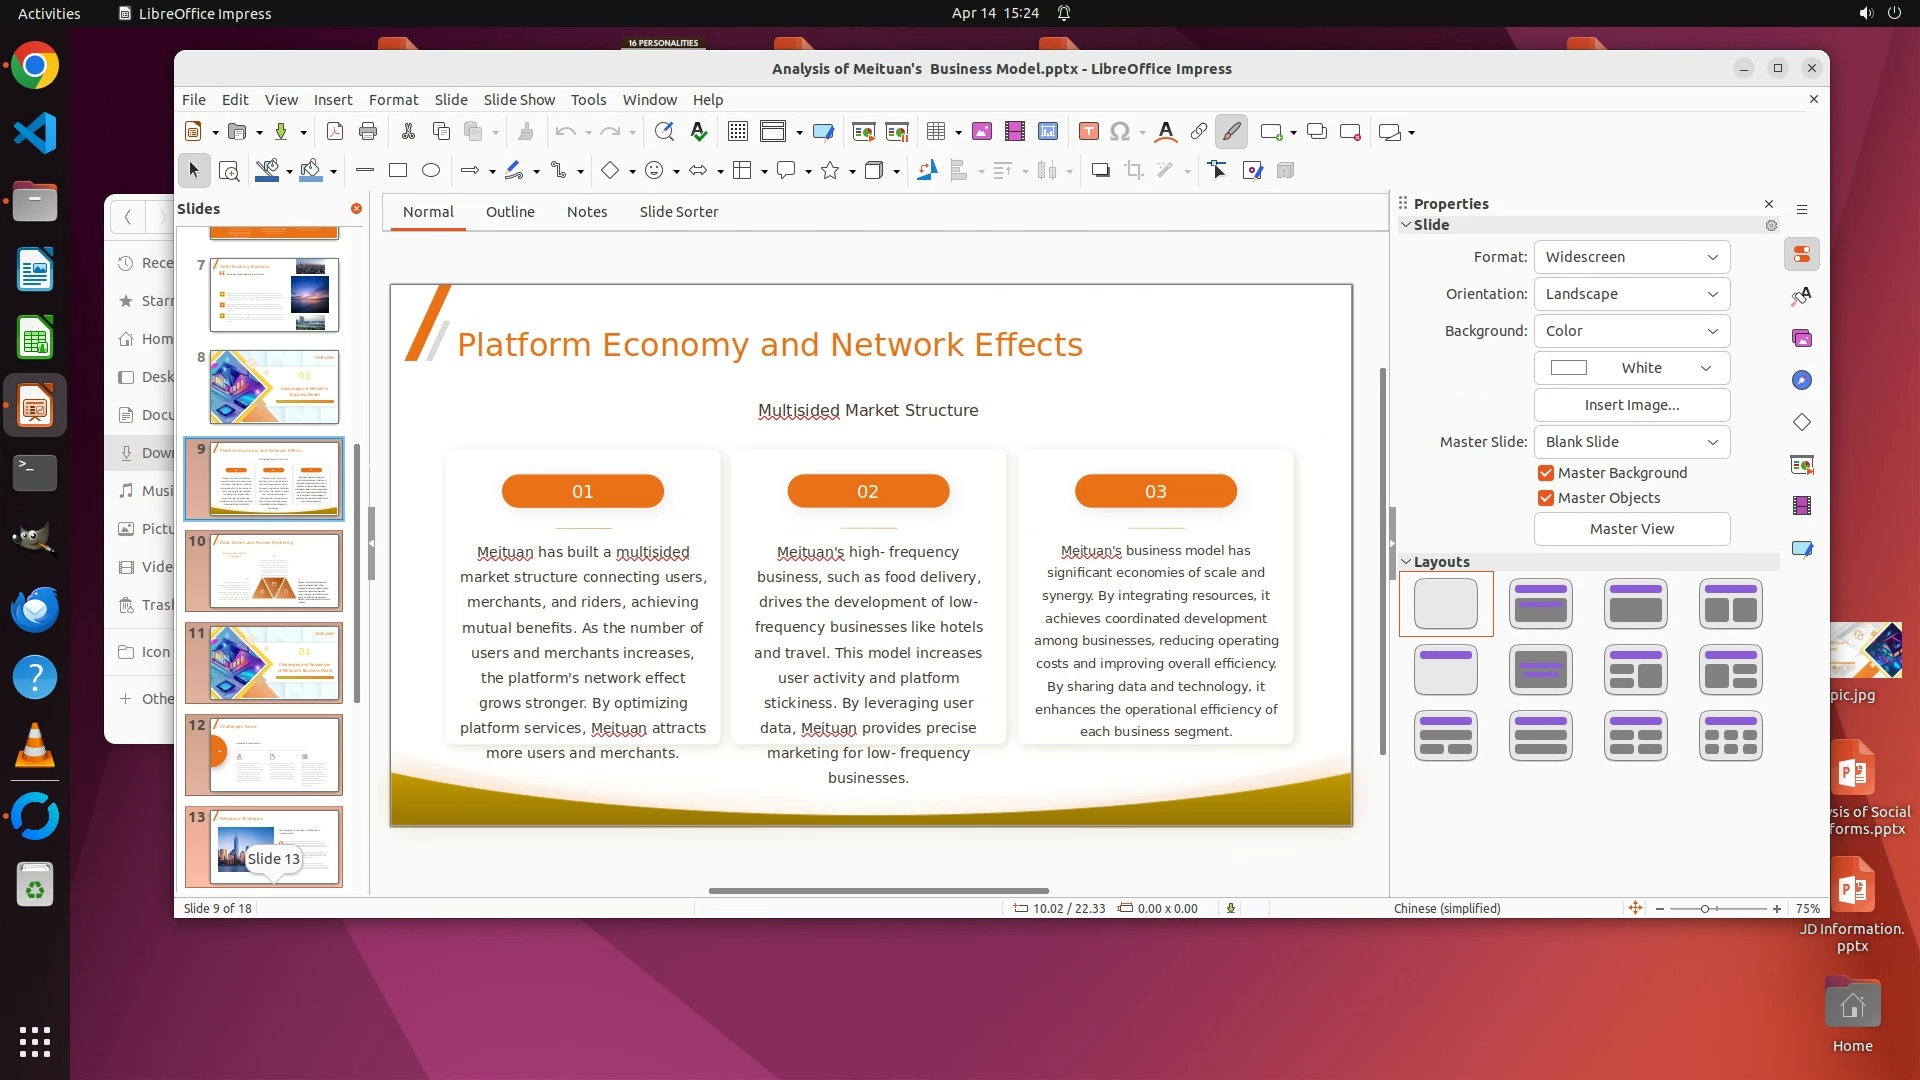
Task: Uncheck the Master Background checkbox
Action: point(1546,473)
